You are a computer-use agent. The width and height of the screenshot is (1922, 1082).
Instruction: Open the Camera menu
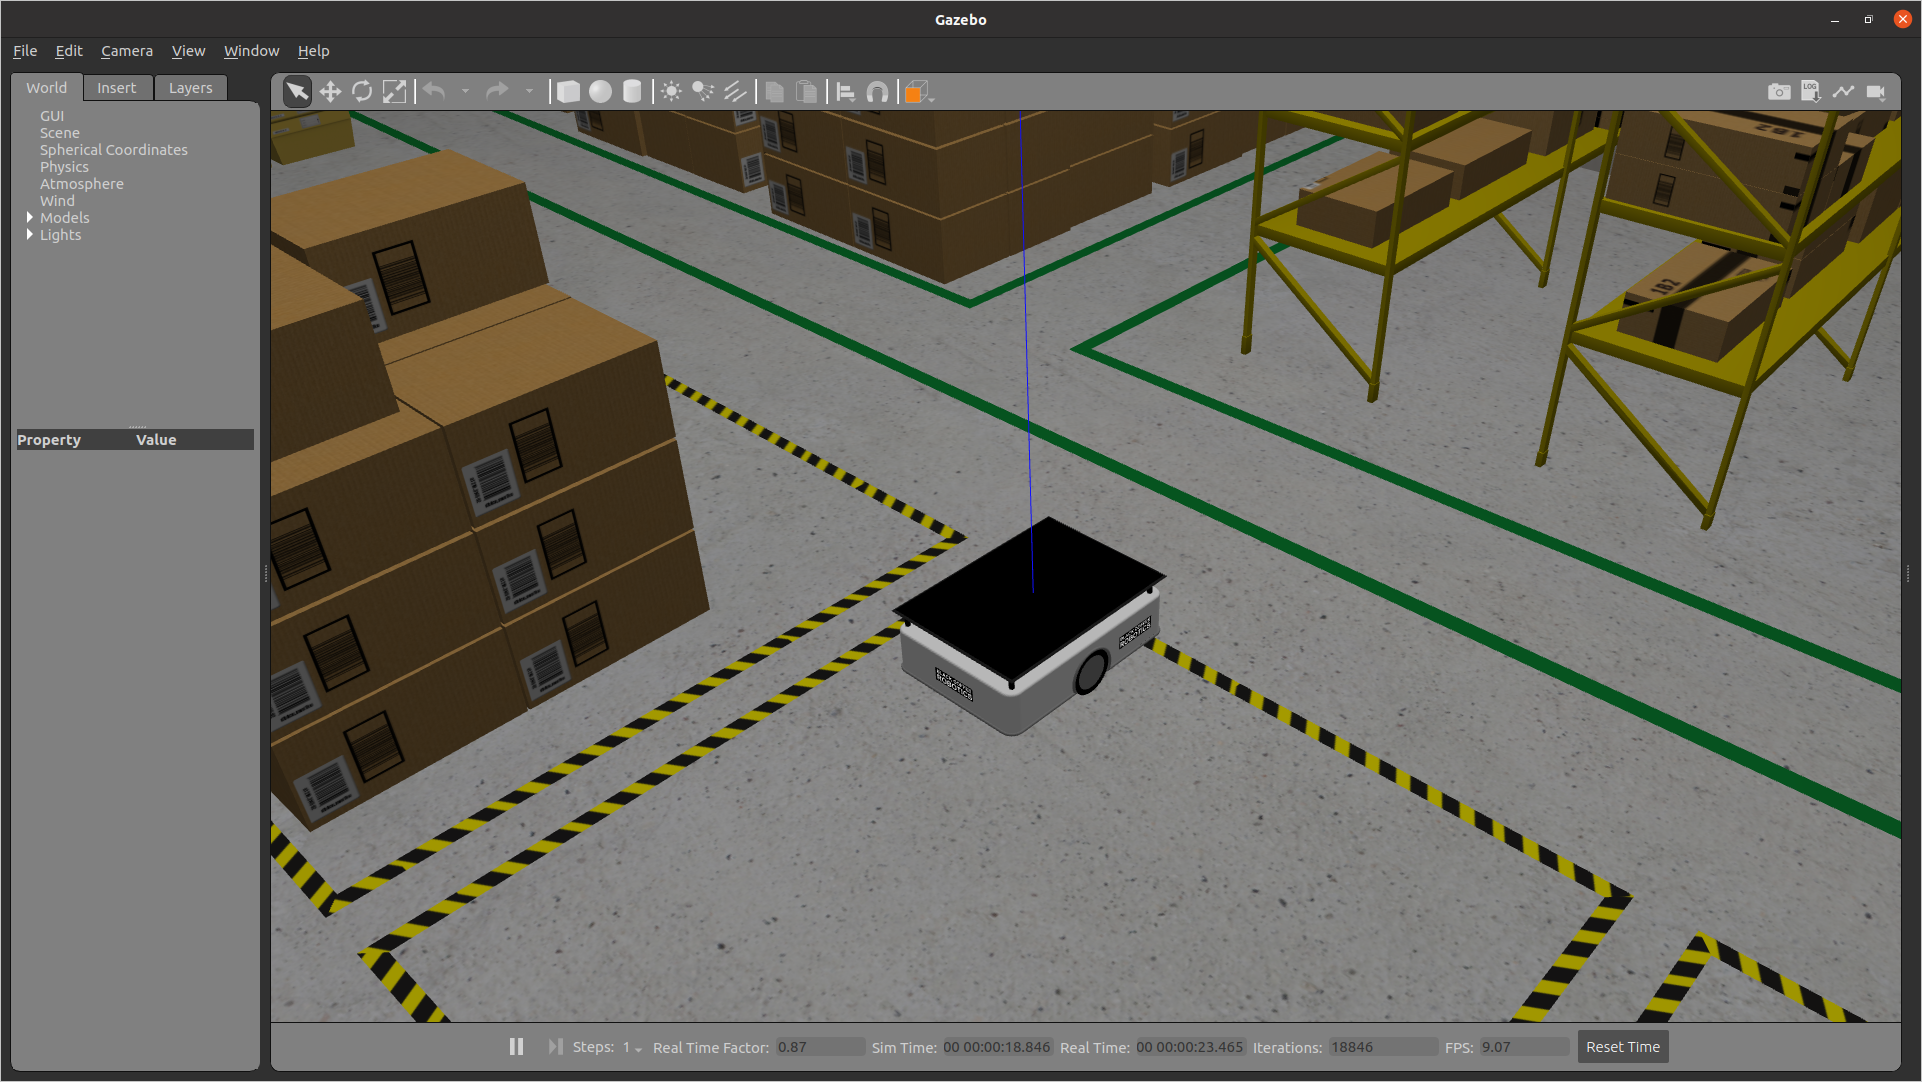(127, 51)
